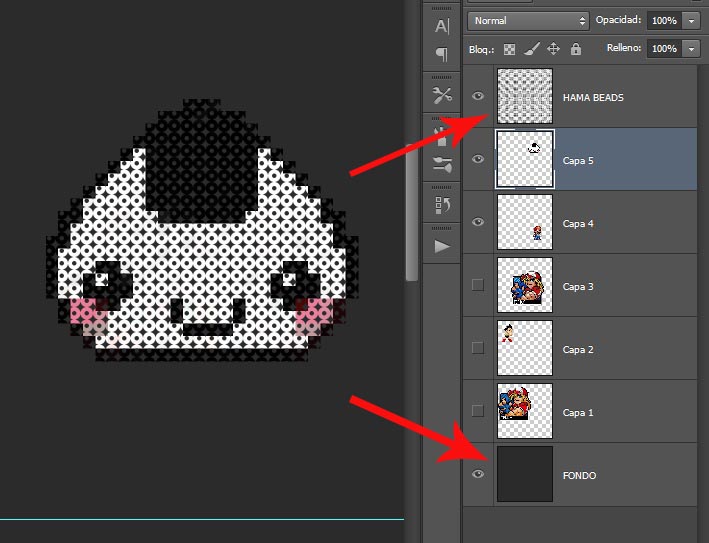Viewport: 709px width, 543px height.
Task: Open the Actions panel play icon
Action: point(442,246)
